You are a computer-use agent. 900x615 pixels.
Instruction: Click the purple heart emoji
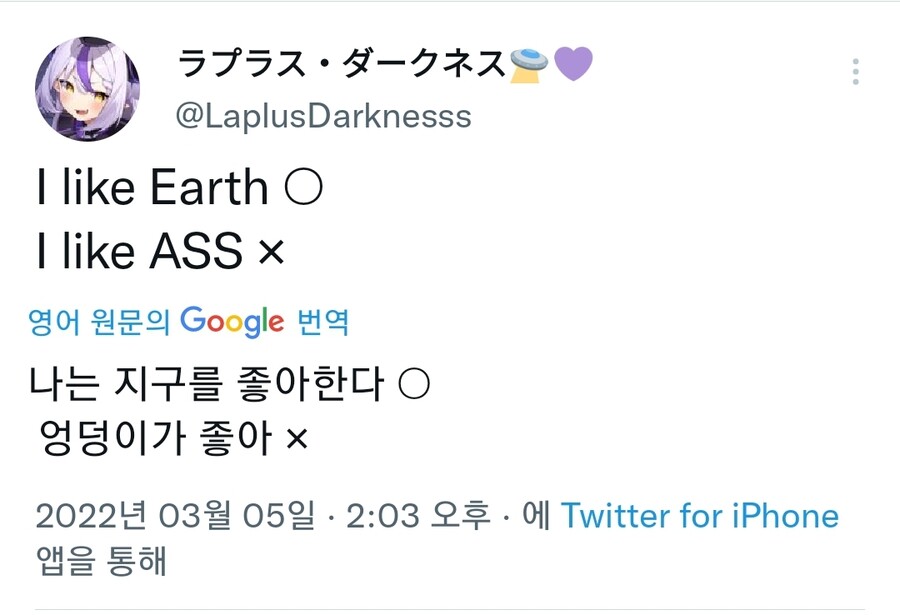click(x=573, y=65)
